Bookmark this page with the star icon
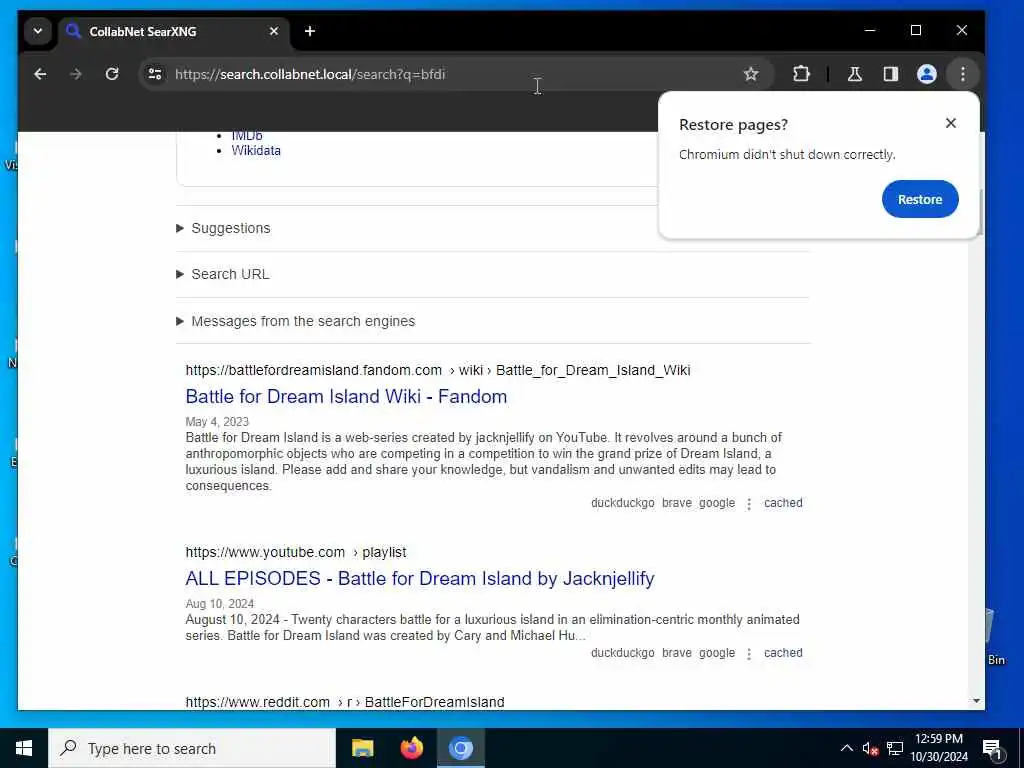 pyautogui.click(x=751, y=74)
